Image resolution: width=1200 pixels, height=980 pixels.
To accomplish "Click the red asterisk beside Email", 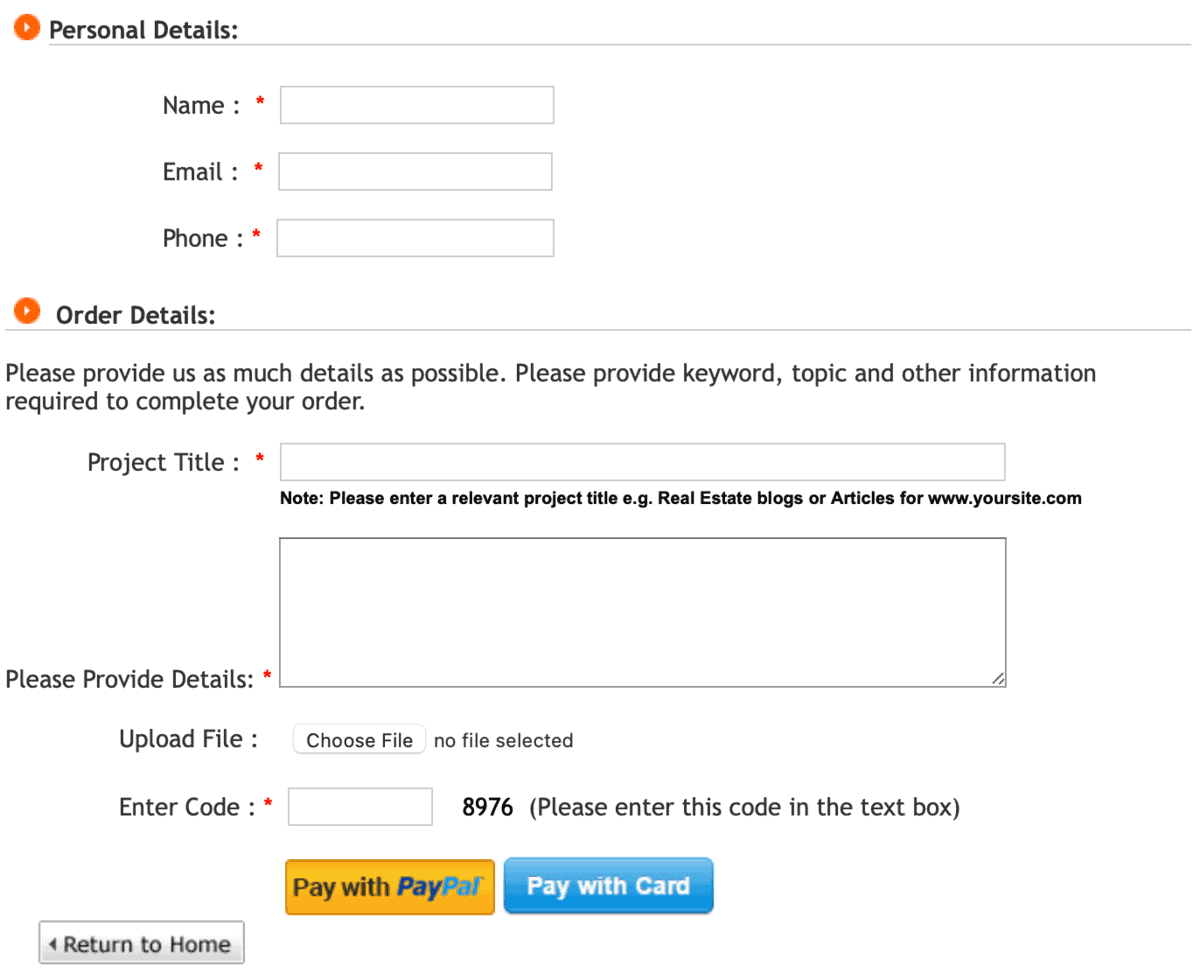I will 258,168.
